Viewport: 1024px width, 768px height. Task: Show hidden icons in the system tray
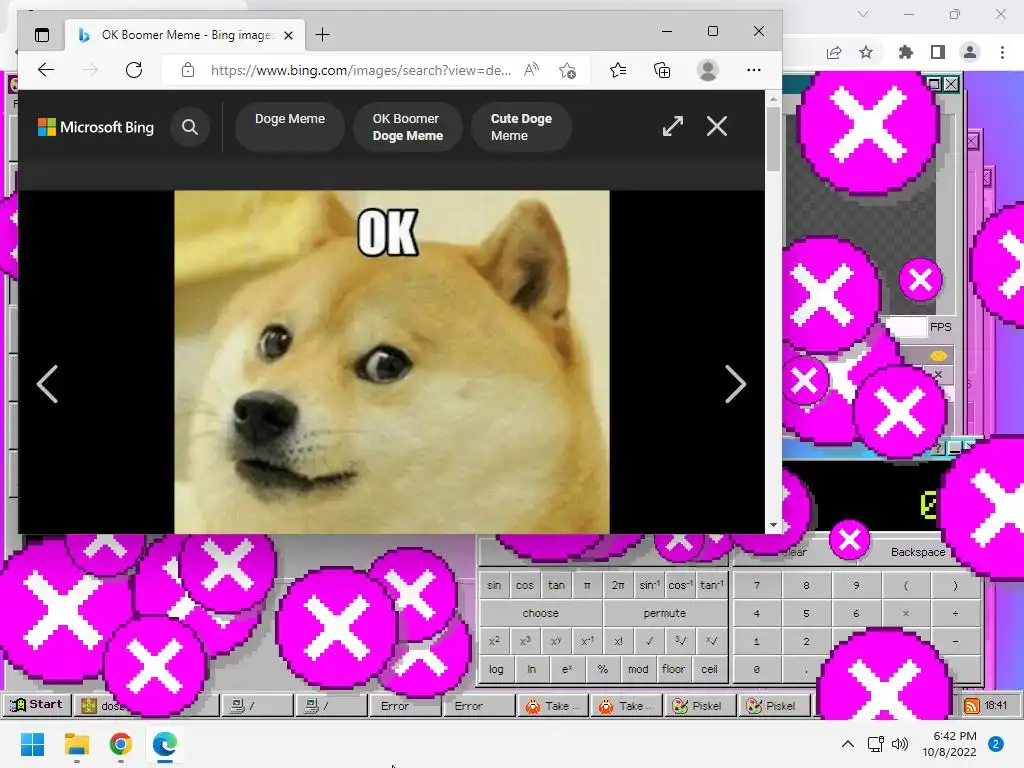click(x=848, y=744)
